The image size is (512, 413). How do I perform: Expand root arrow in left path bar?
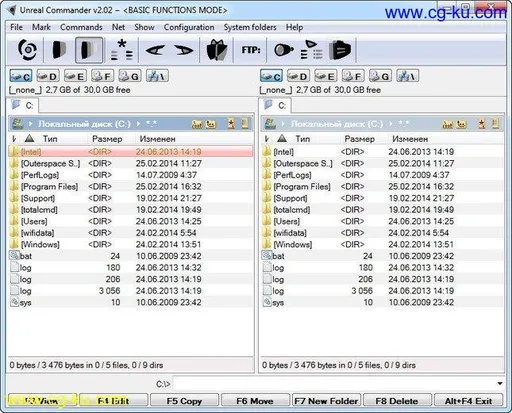click(31, 124)
